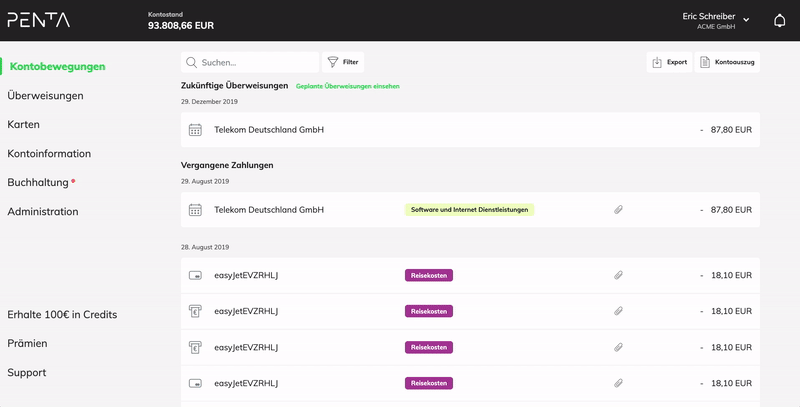Screen dimensions: 800x407
Task: Open the paperclip attachment on the Telekom payment
Action: point(618,210)
